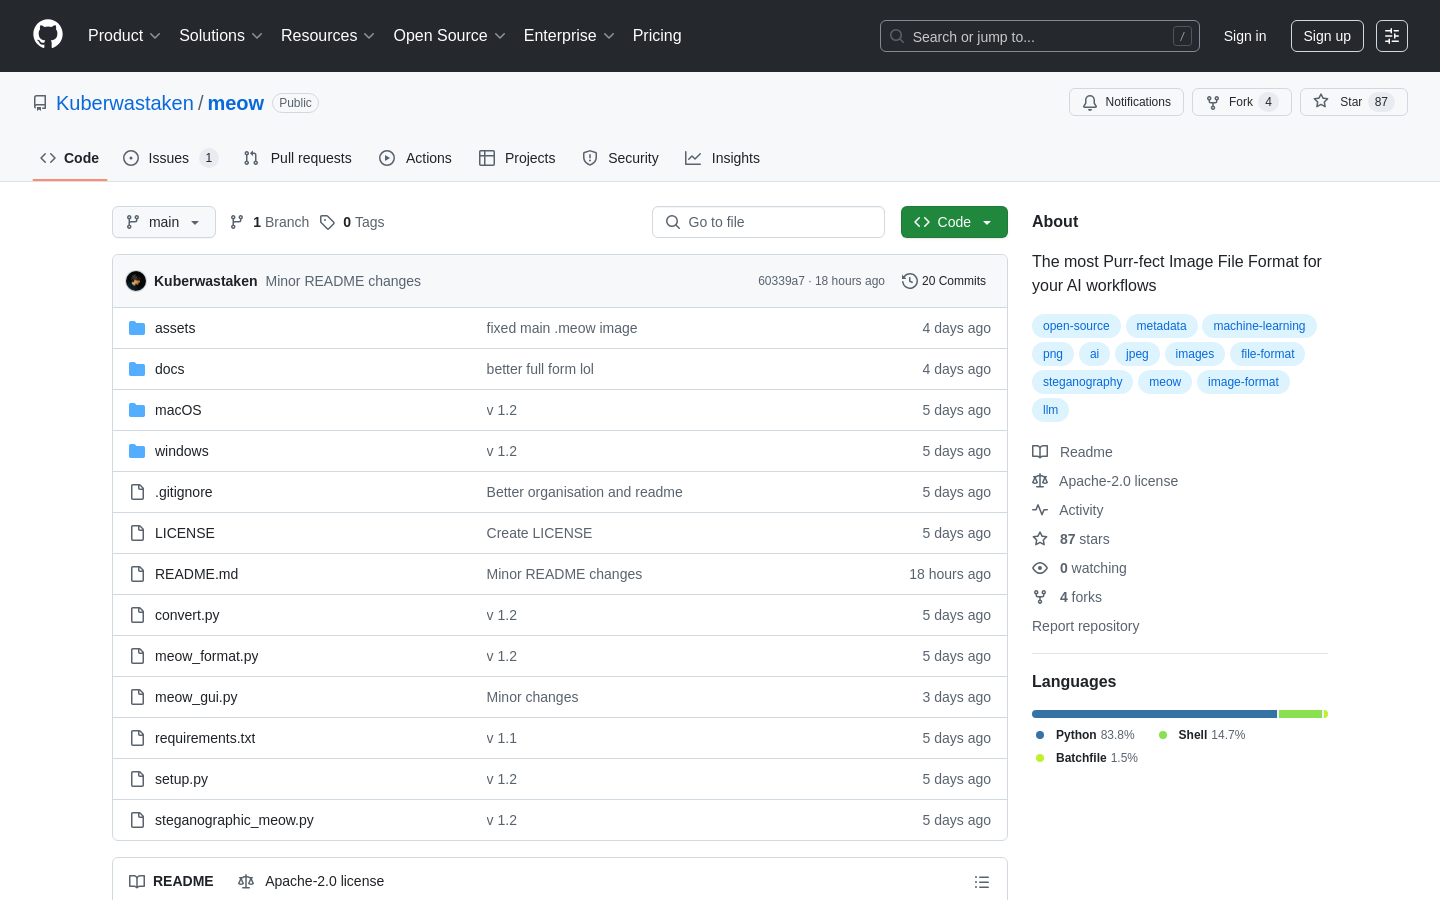View the 20 Commits history

[x=944, y=281]
